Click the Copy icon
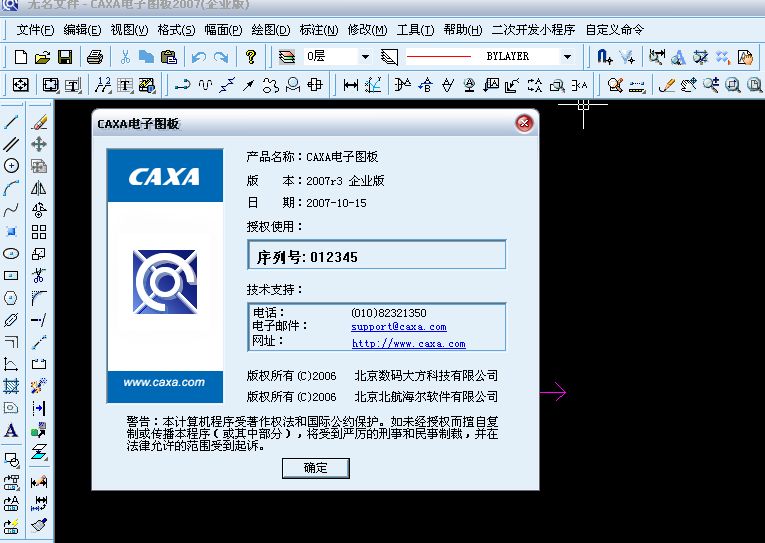 pyautogui.click(x=146, y=57)
